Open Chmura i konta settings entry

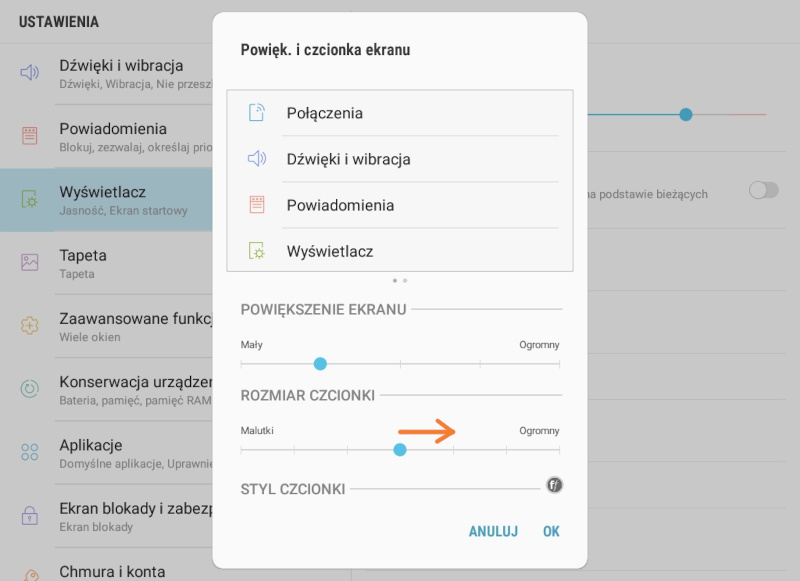[x=110, y=571]
